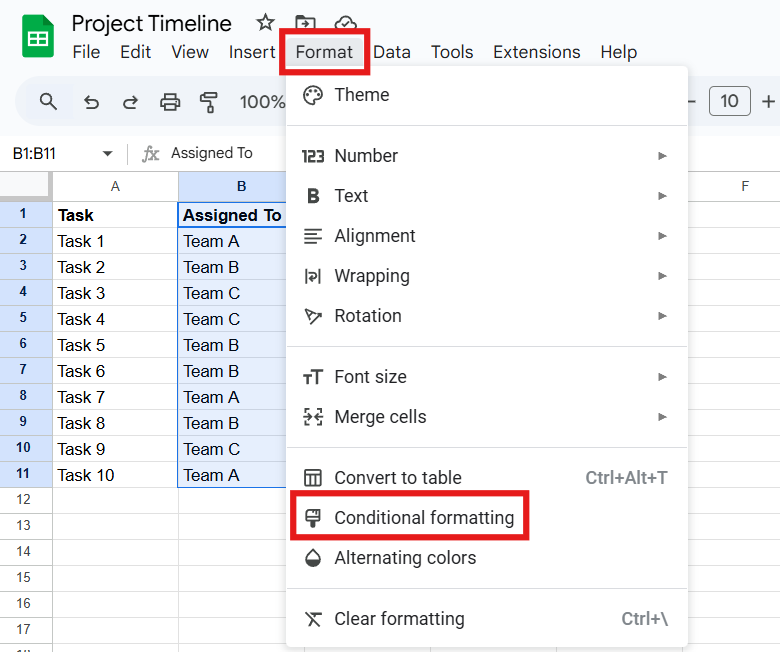The width and height of the screenshot is (780, 652).
Task: Select the Paint format roller icon
Action: [209, 101]
